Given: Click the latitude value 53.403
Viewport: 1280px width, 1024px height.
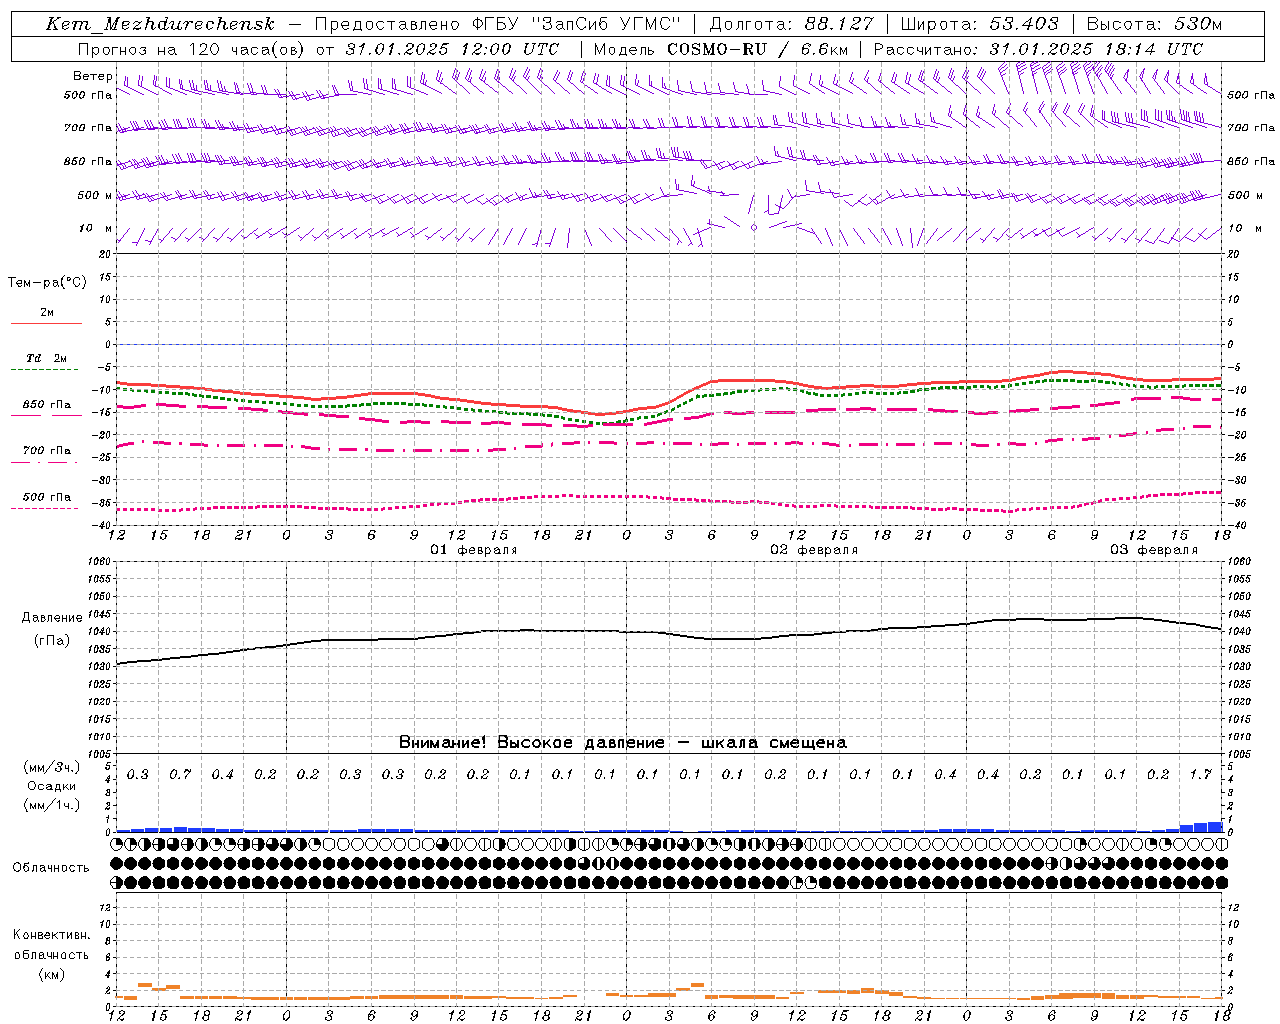Looking at the screenshot, I should pyautogui.click(x=1024, y=24).
